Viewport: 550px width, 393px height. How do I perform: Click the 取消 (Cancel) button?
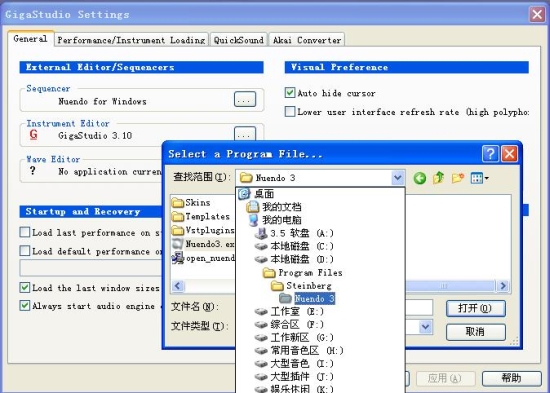(x=476, y=332)
